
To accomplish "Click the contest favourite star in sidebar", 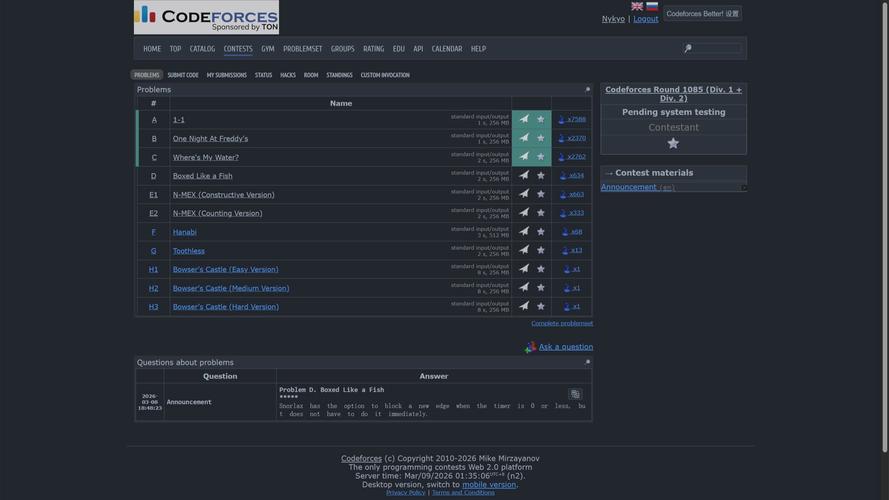I will (x=673, y=143).
